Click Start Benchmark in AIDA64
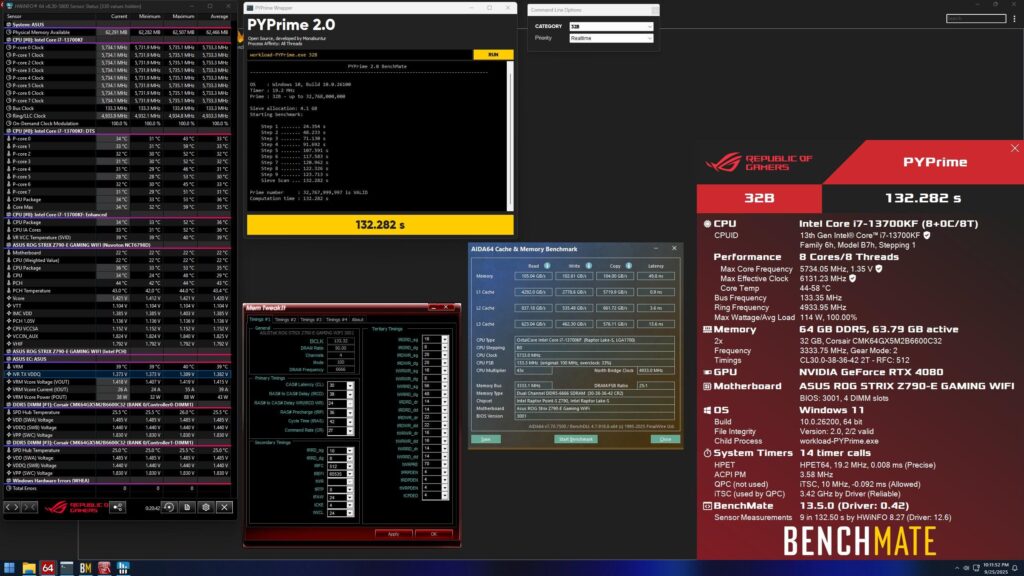This screenshot has height=576, width=1024. pos(575,439)
